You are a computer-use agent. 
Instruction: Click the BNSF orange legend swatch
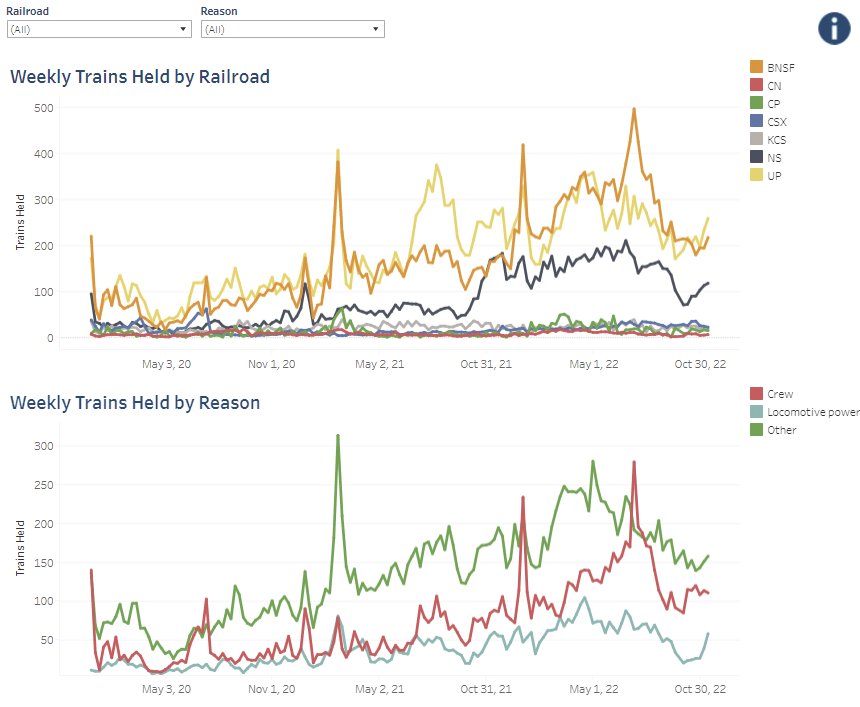(757, 67)
